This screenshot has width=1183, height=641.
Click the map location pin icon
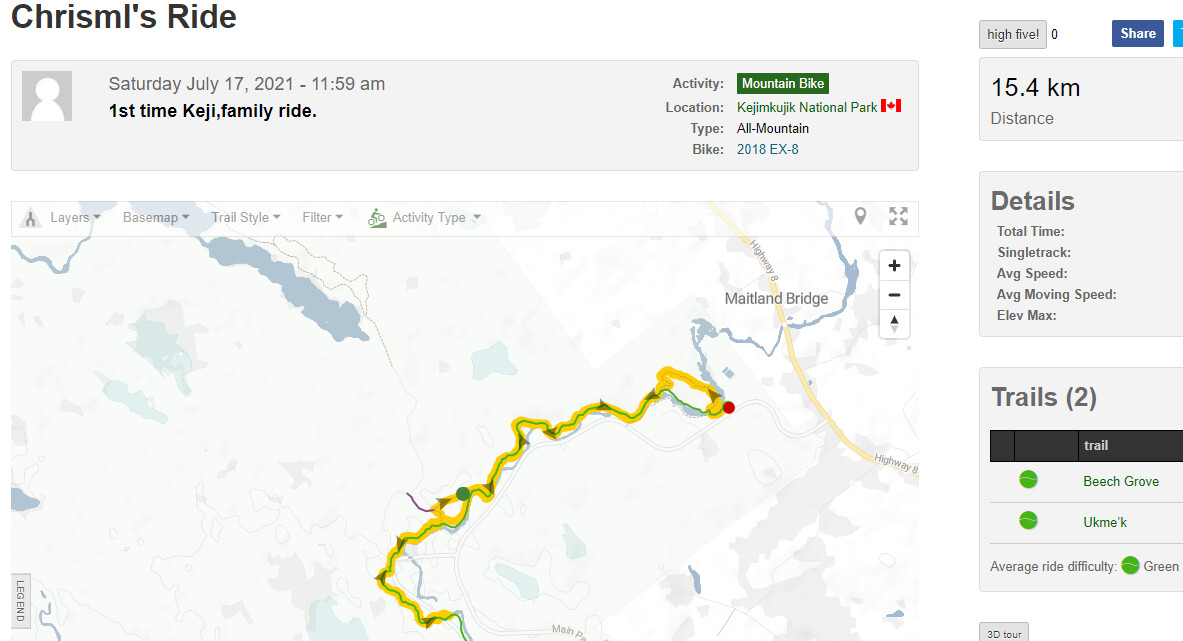coord(860,217)
